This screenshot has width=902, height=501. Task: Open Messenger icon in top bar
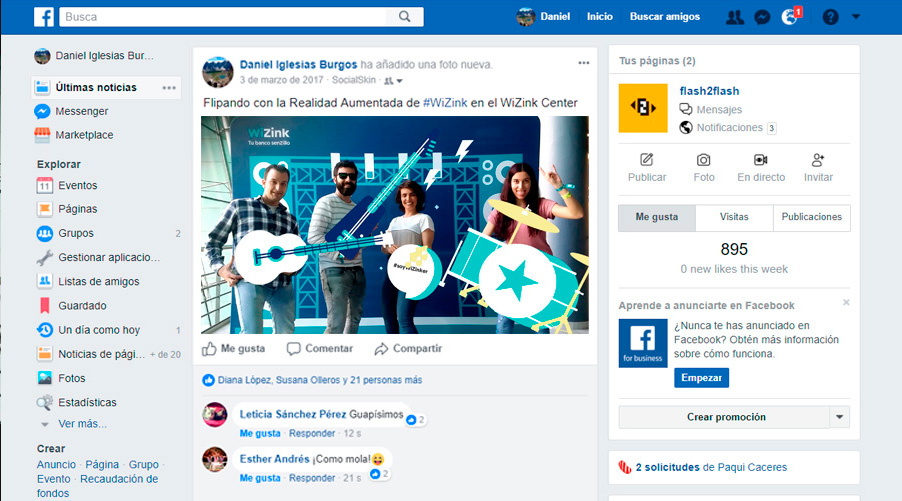click(762, 17)
